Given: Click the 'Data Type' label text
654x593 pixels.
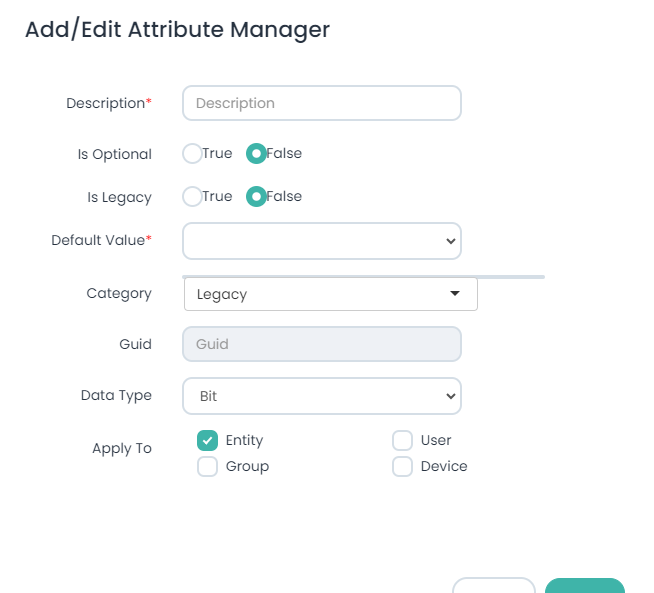Looking at the screenshot, I should [x=116, y=396].
